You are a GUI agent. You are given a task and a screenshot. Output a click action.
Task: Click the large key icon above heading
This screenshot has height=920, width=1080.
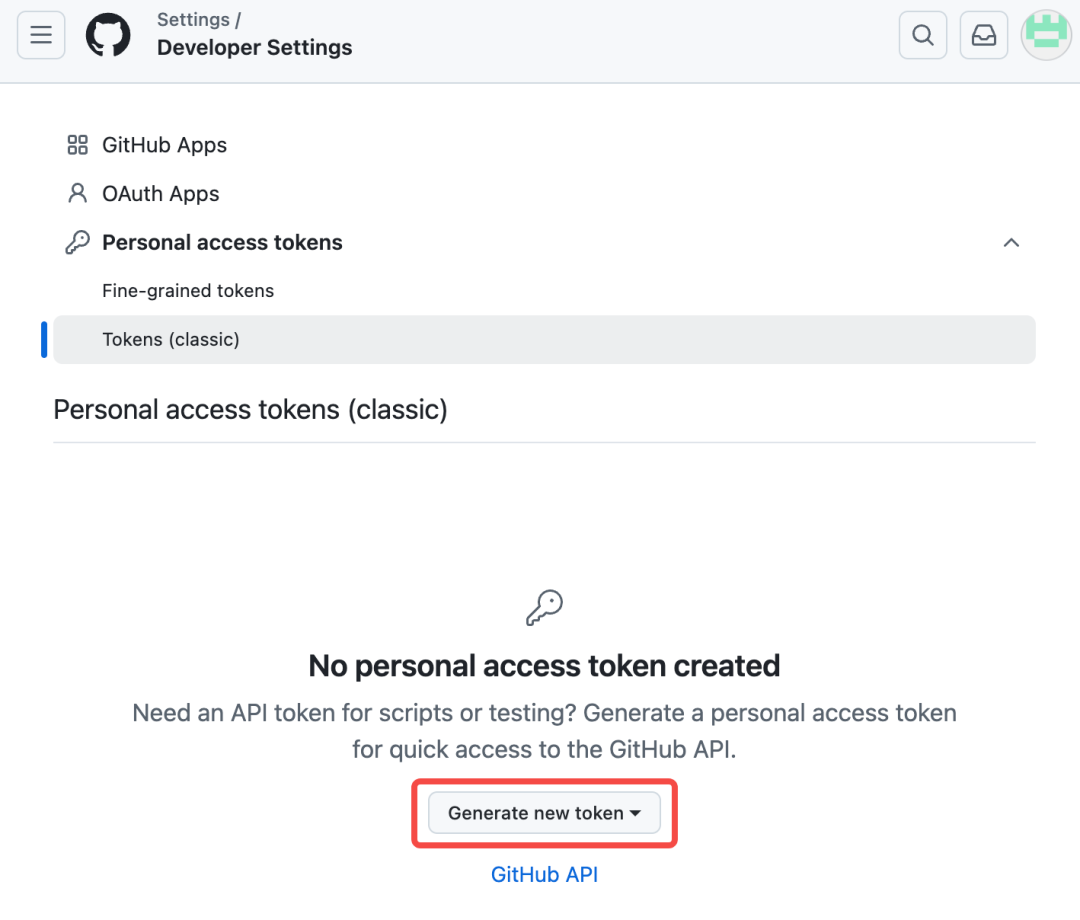tap(544, 607)
